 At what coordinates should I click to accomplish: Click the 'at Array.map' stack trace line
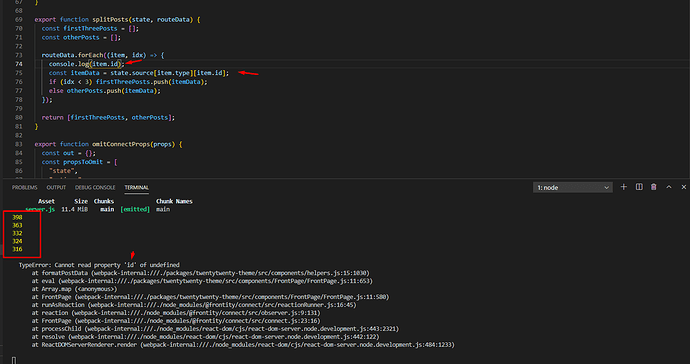click(x=74, y=289)
